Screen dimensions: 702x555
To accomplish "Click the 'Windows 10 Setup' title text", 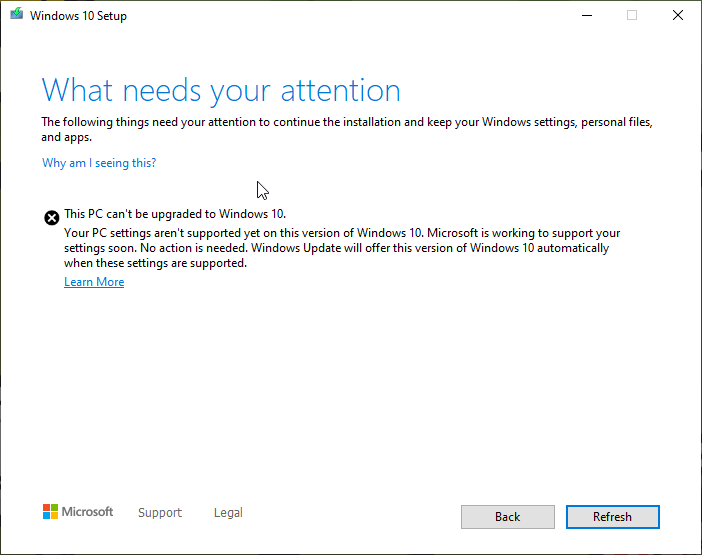I will click(x=78, y=16).
